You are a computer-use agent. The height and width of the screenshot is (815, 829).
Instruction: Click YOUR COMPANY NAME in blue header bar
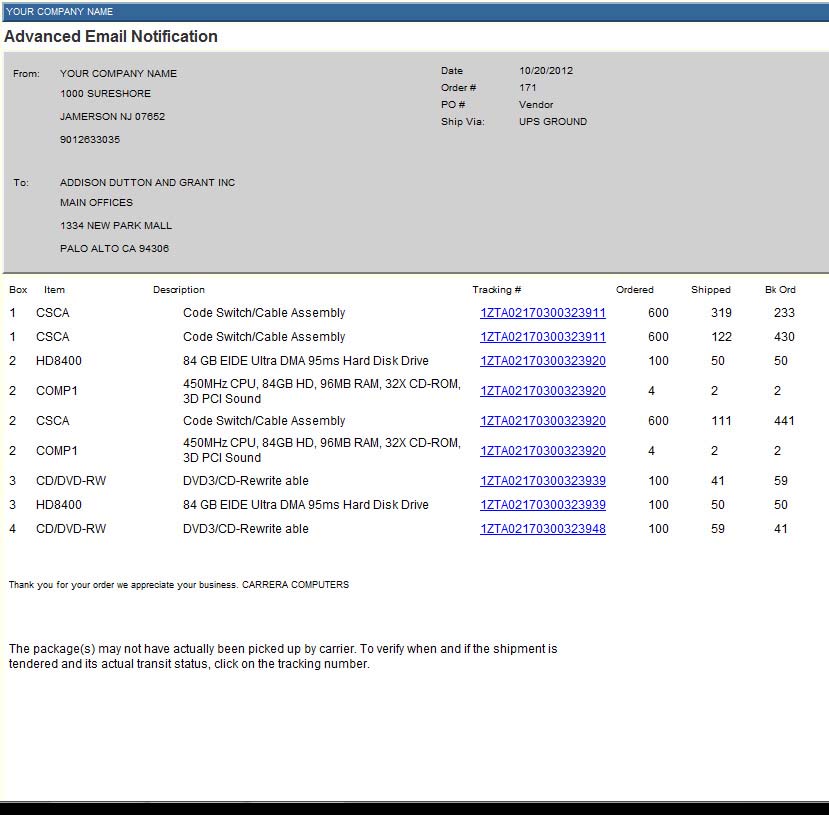59,12
